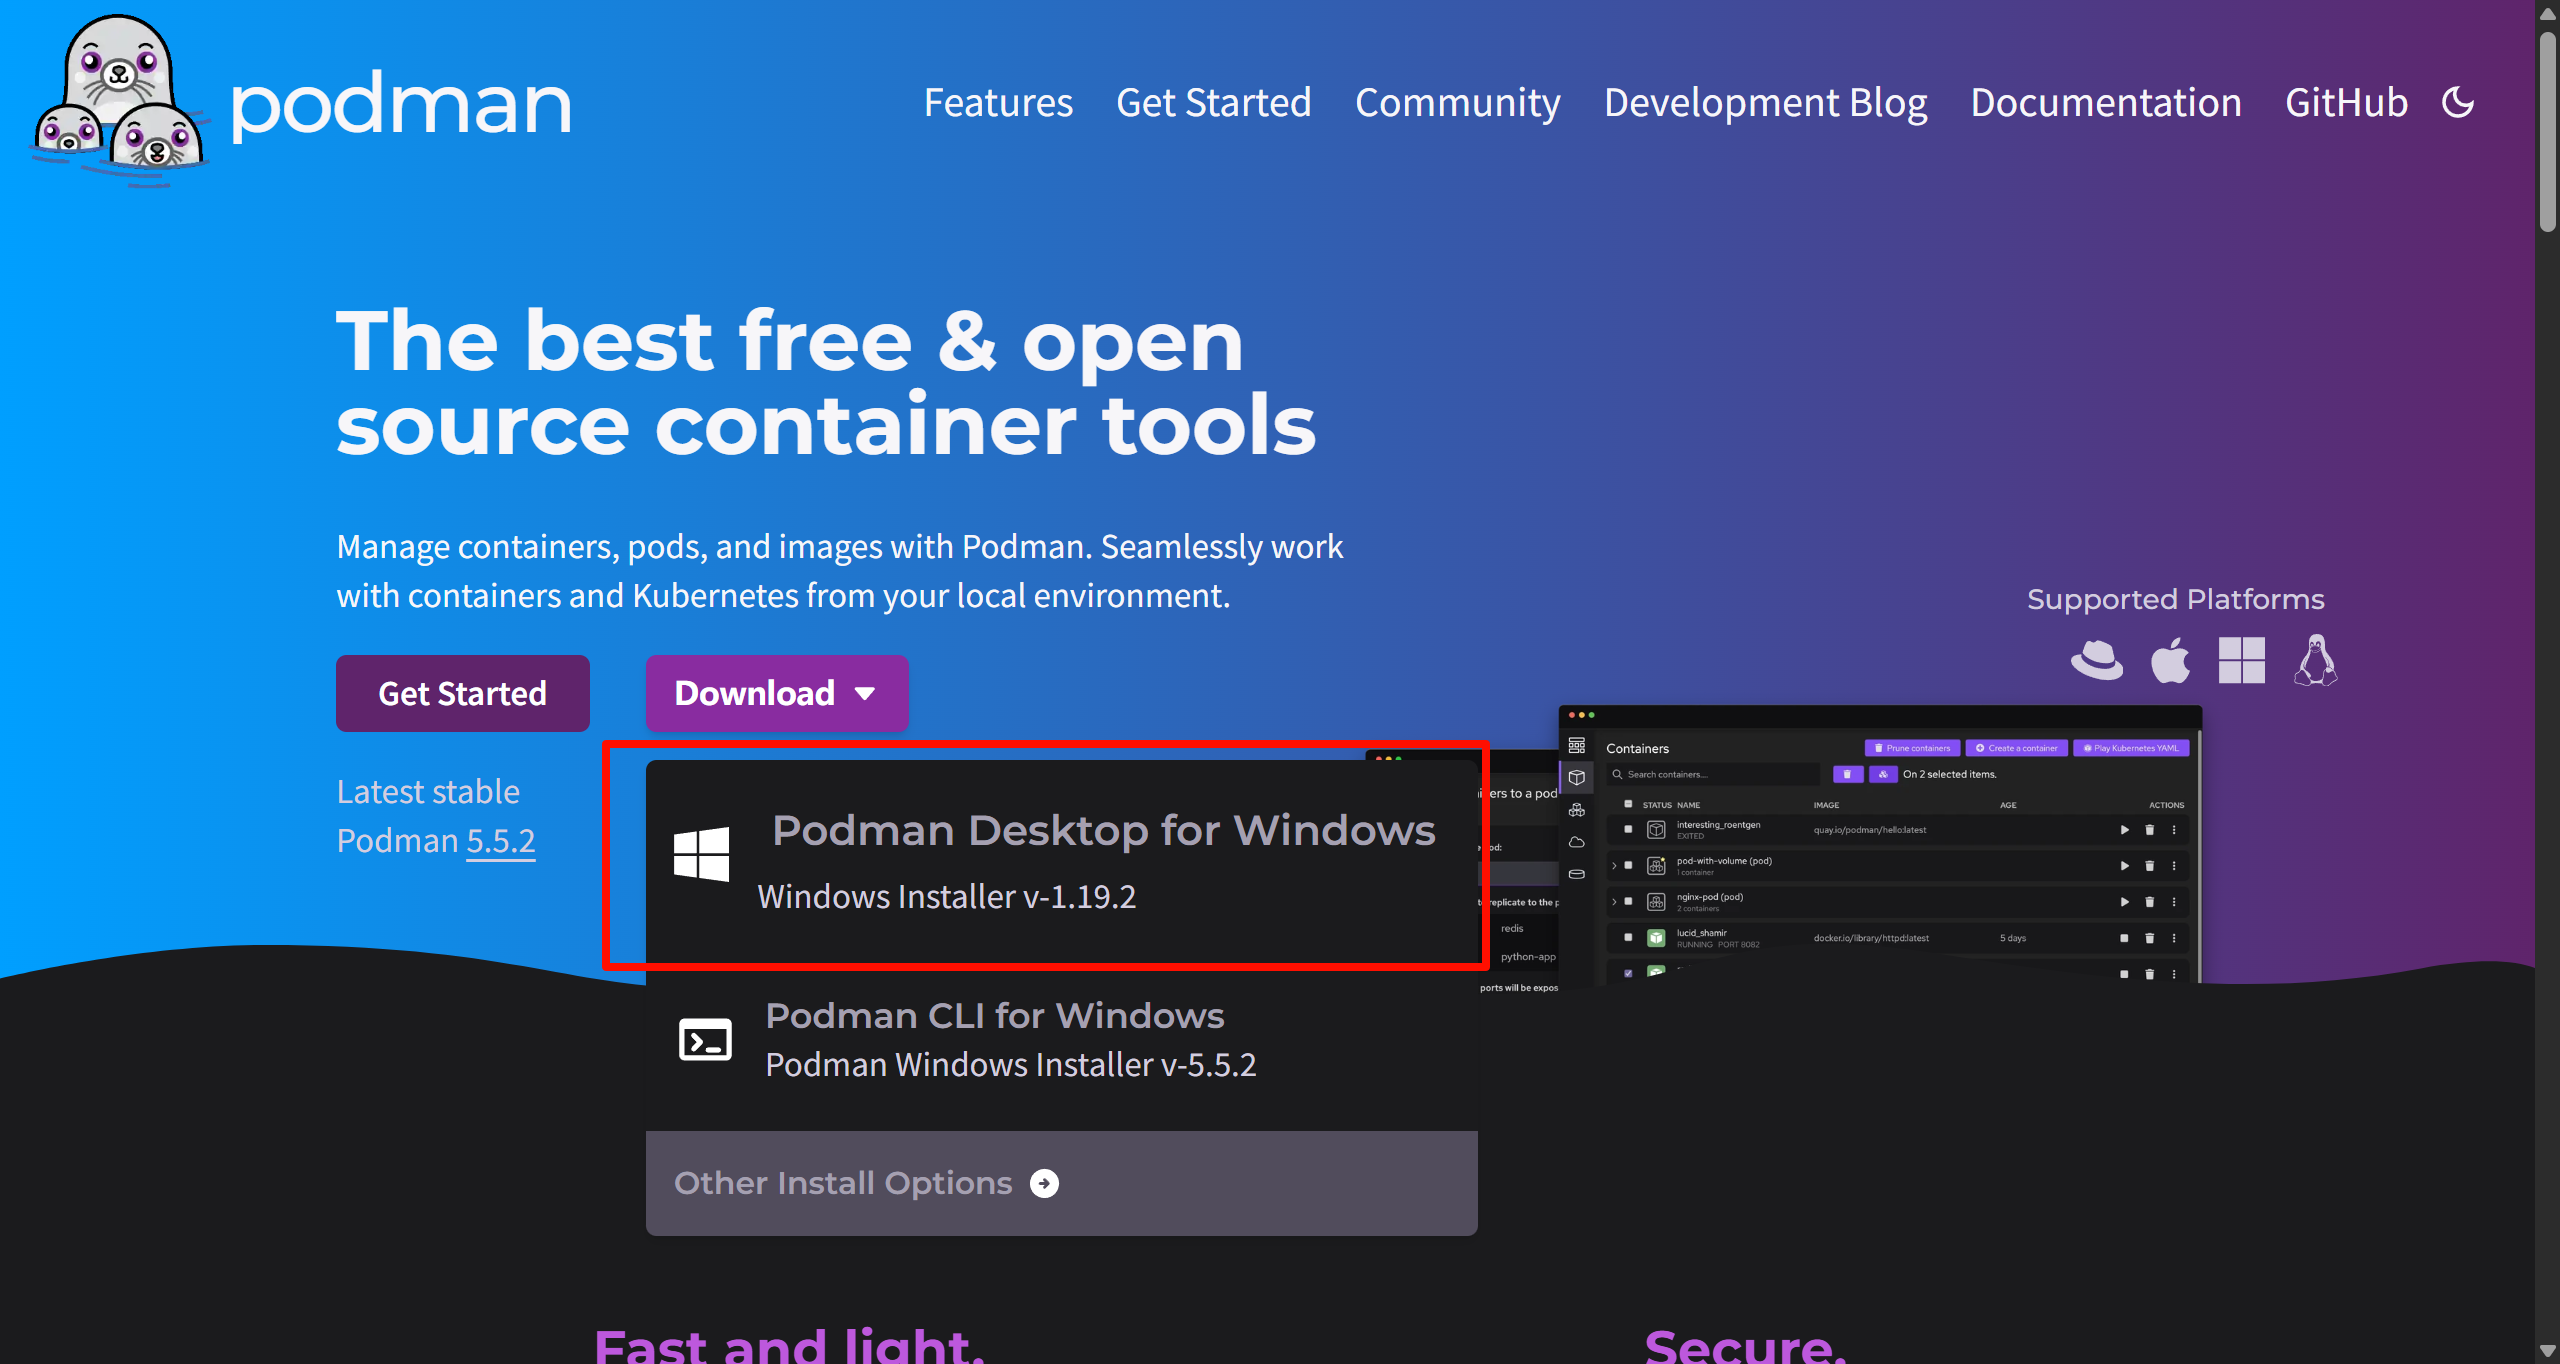
Task: Open Volumes view via the database sidebar icon
Action: (1577, 873)
